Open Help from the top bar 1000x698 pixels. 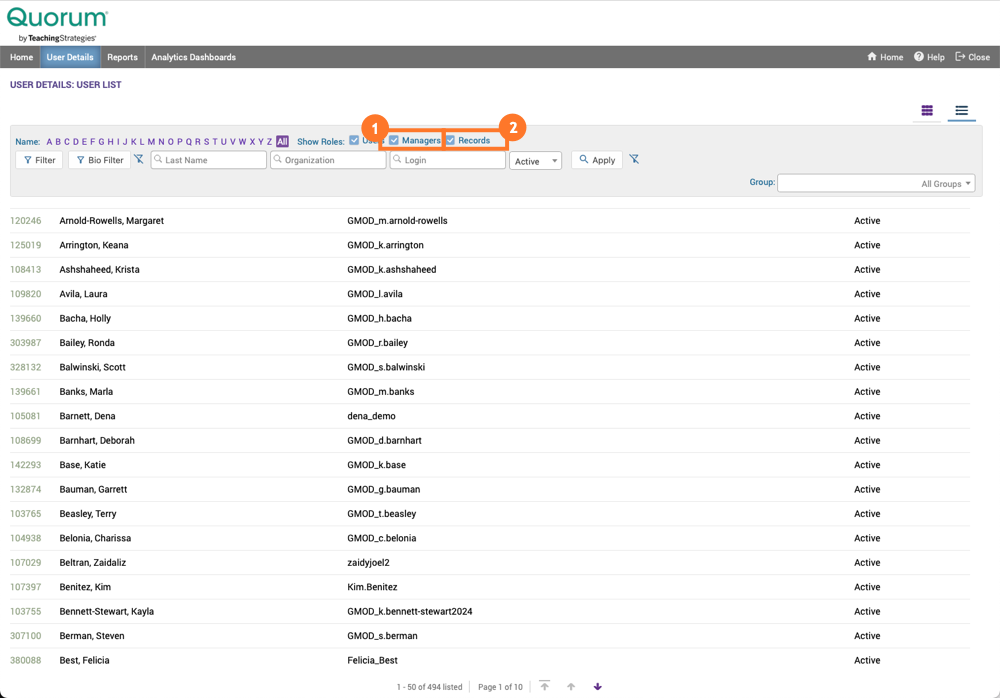click(x=929, y=57)
